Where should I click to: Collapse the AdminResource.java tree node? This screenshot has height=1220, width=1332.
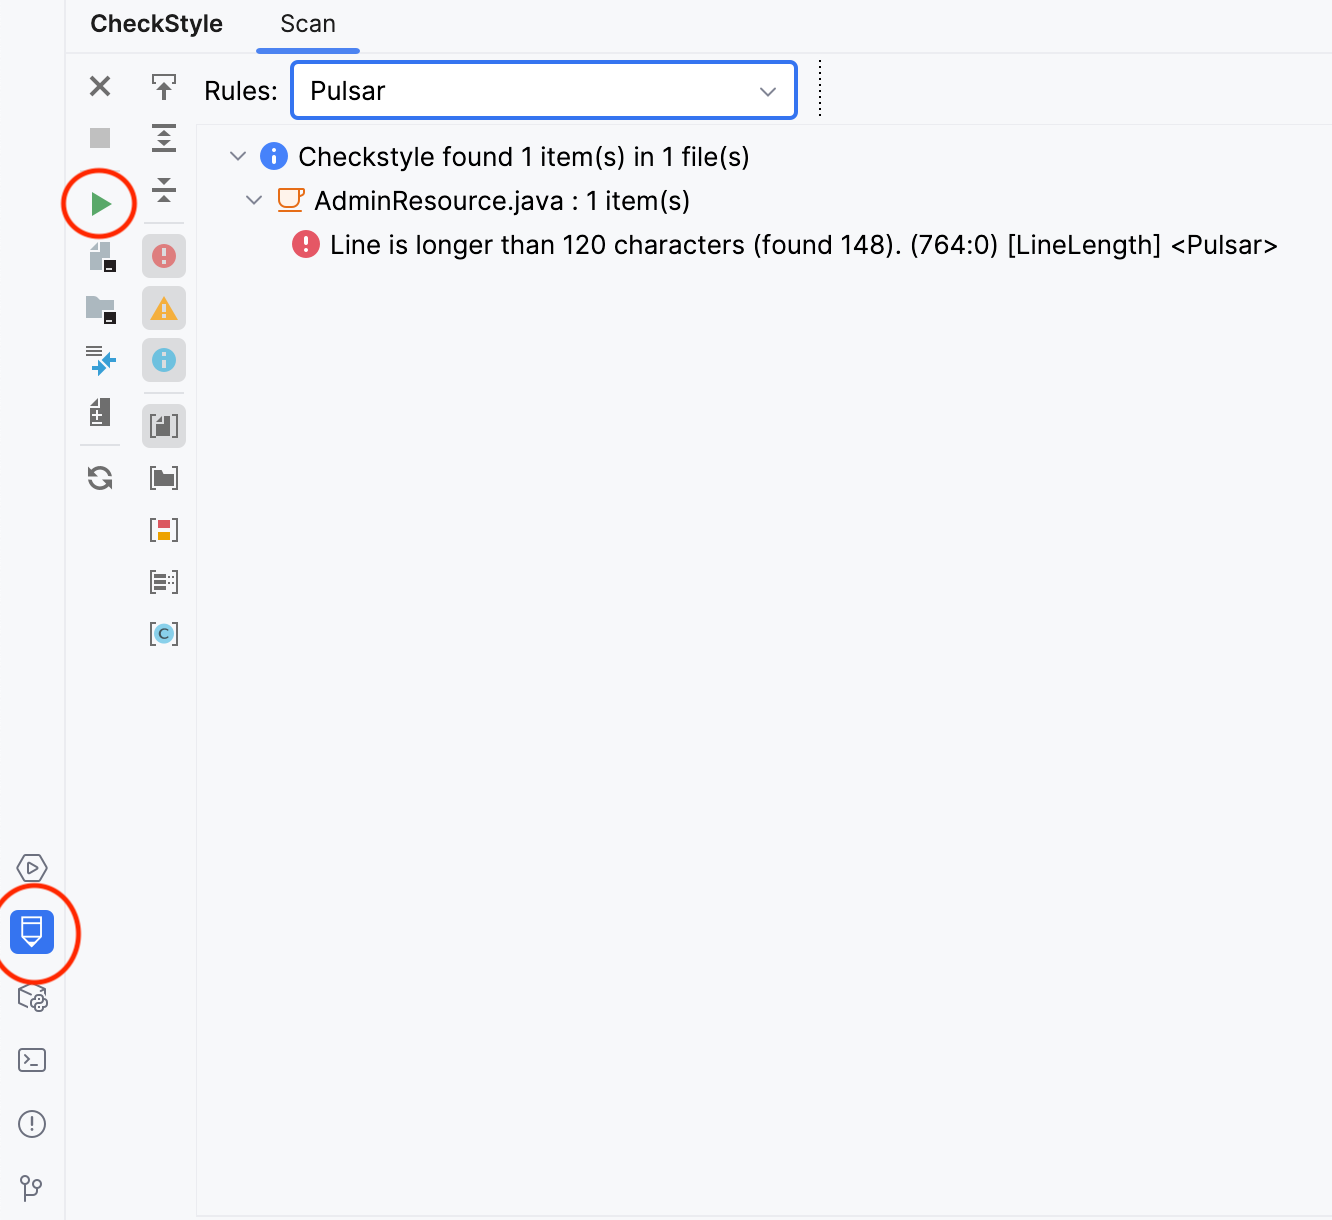254,201
